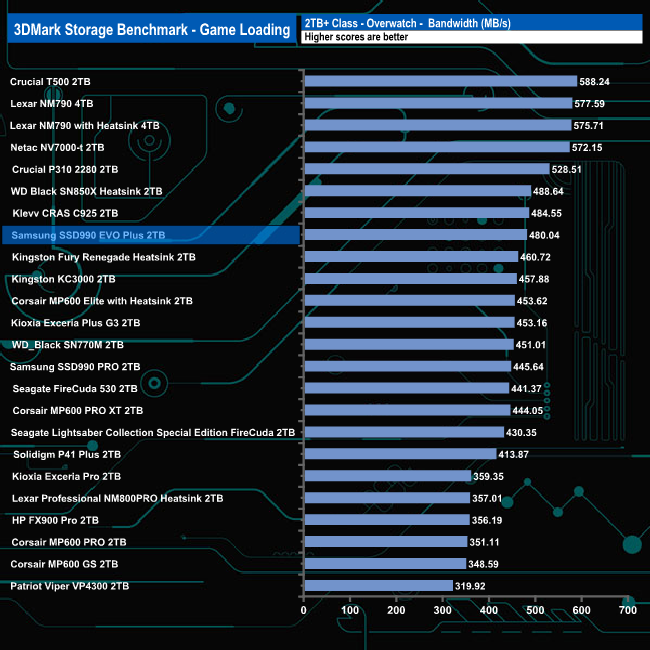The image size is (650, 650).
Task: Click the x-axis label 700
Action: click(628, 611)
